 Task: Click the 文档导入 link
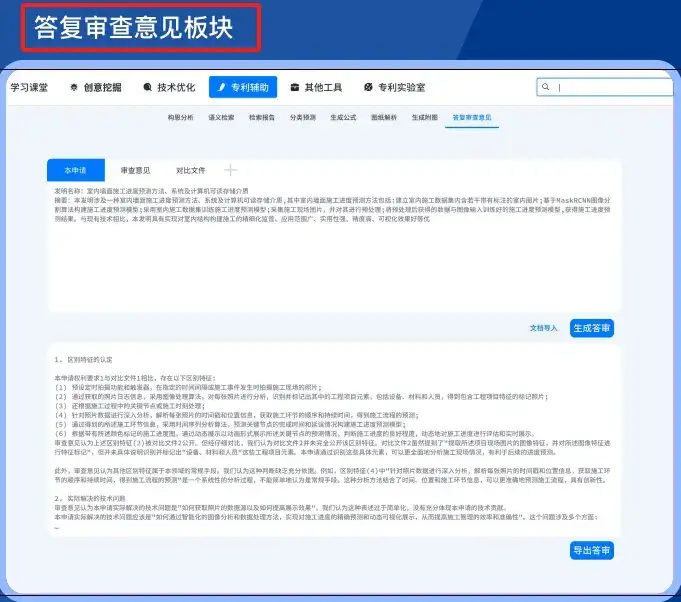543,328
